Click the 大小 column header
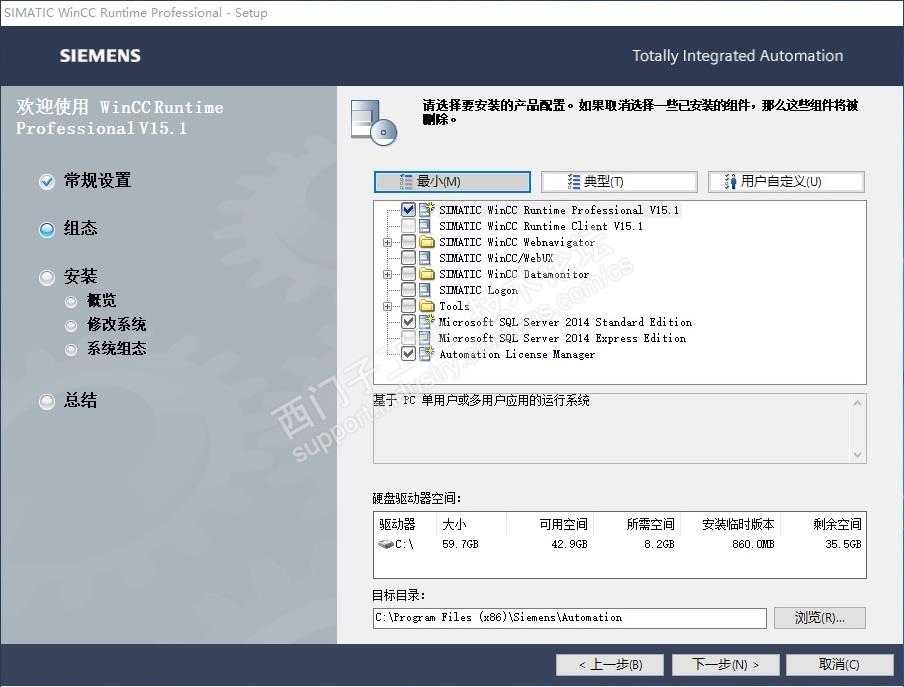 pos(454,524)
